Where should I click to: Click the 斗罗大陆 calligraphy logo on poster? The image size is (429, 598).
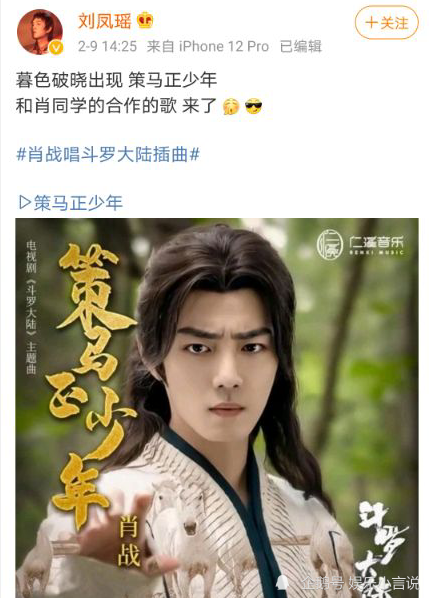click(381, 549)
